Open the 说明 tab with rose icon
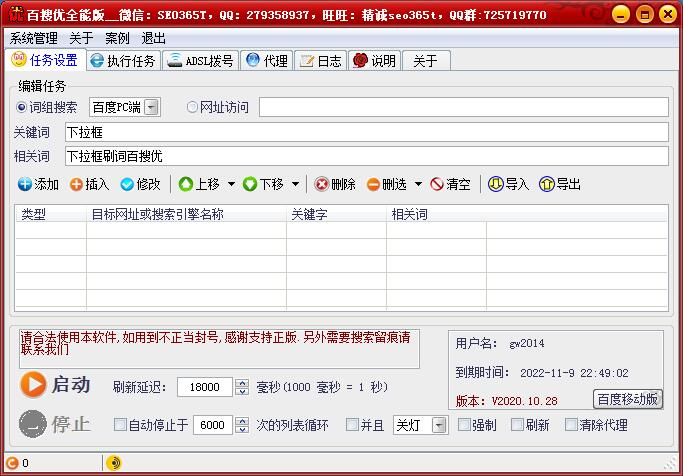Image resolution: width=683 pixels, height=476 pixels. (x=375, y=61)
